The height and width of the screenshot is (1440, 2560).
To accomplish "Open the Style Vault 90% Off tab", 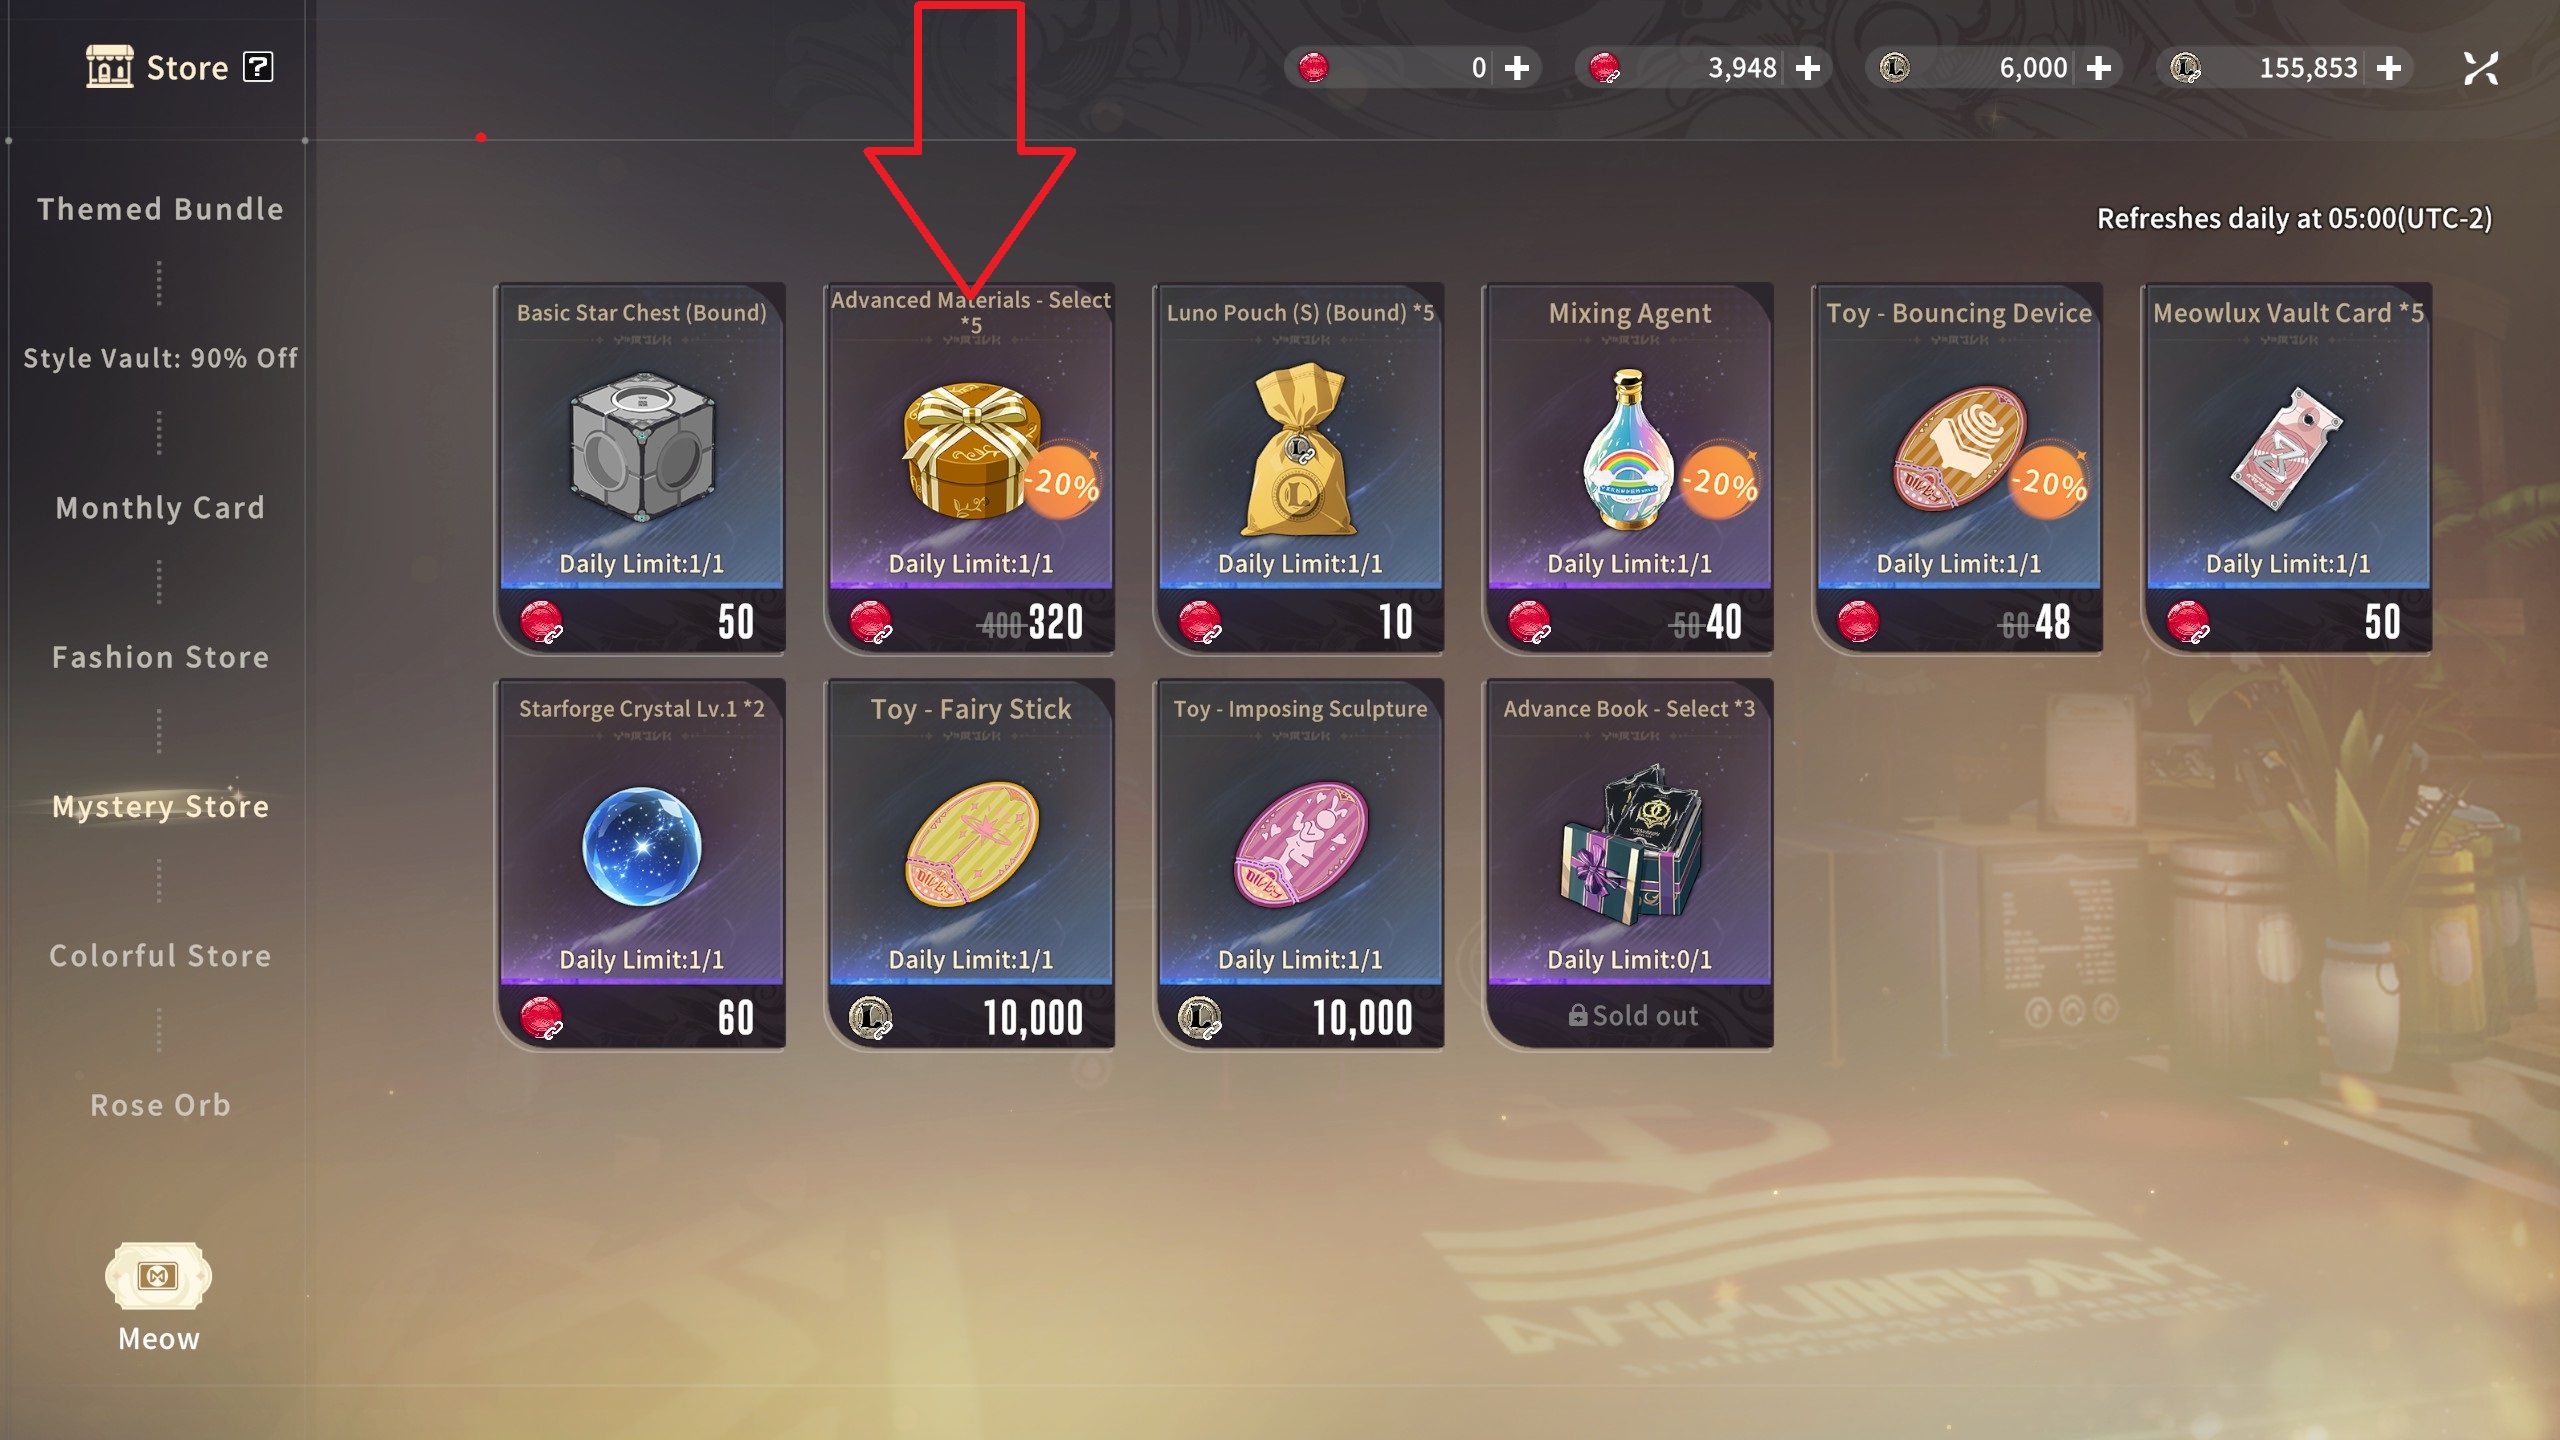I will click(x=160, y=358).
